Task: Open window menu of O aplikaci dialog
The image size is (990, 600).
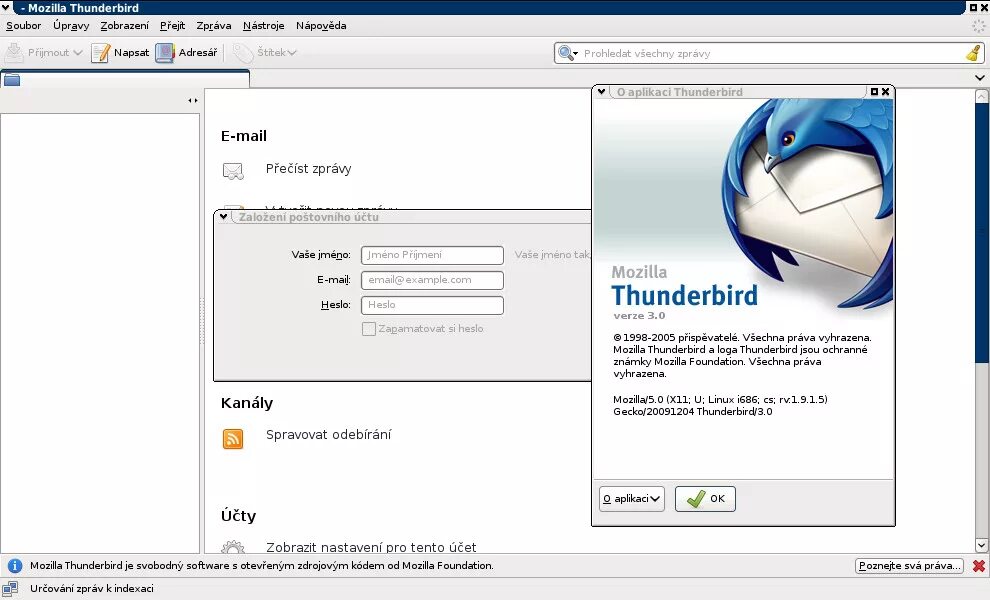Action: (601, 92)
